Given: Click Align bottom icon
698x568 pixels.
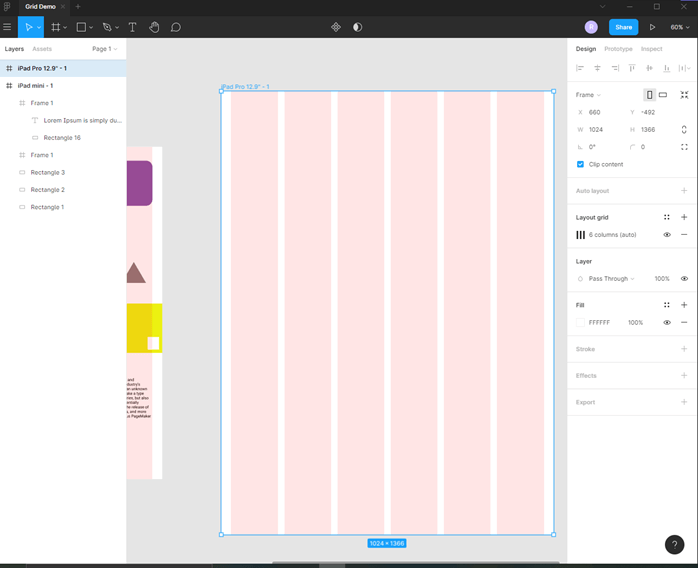Looking at the screenshot, I should pos(666,68).
